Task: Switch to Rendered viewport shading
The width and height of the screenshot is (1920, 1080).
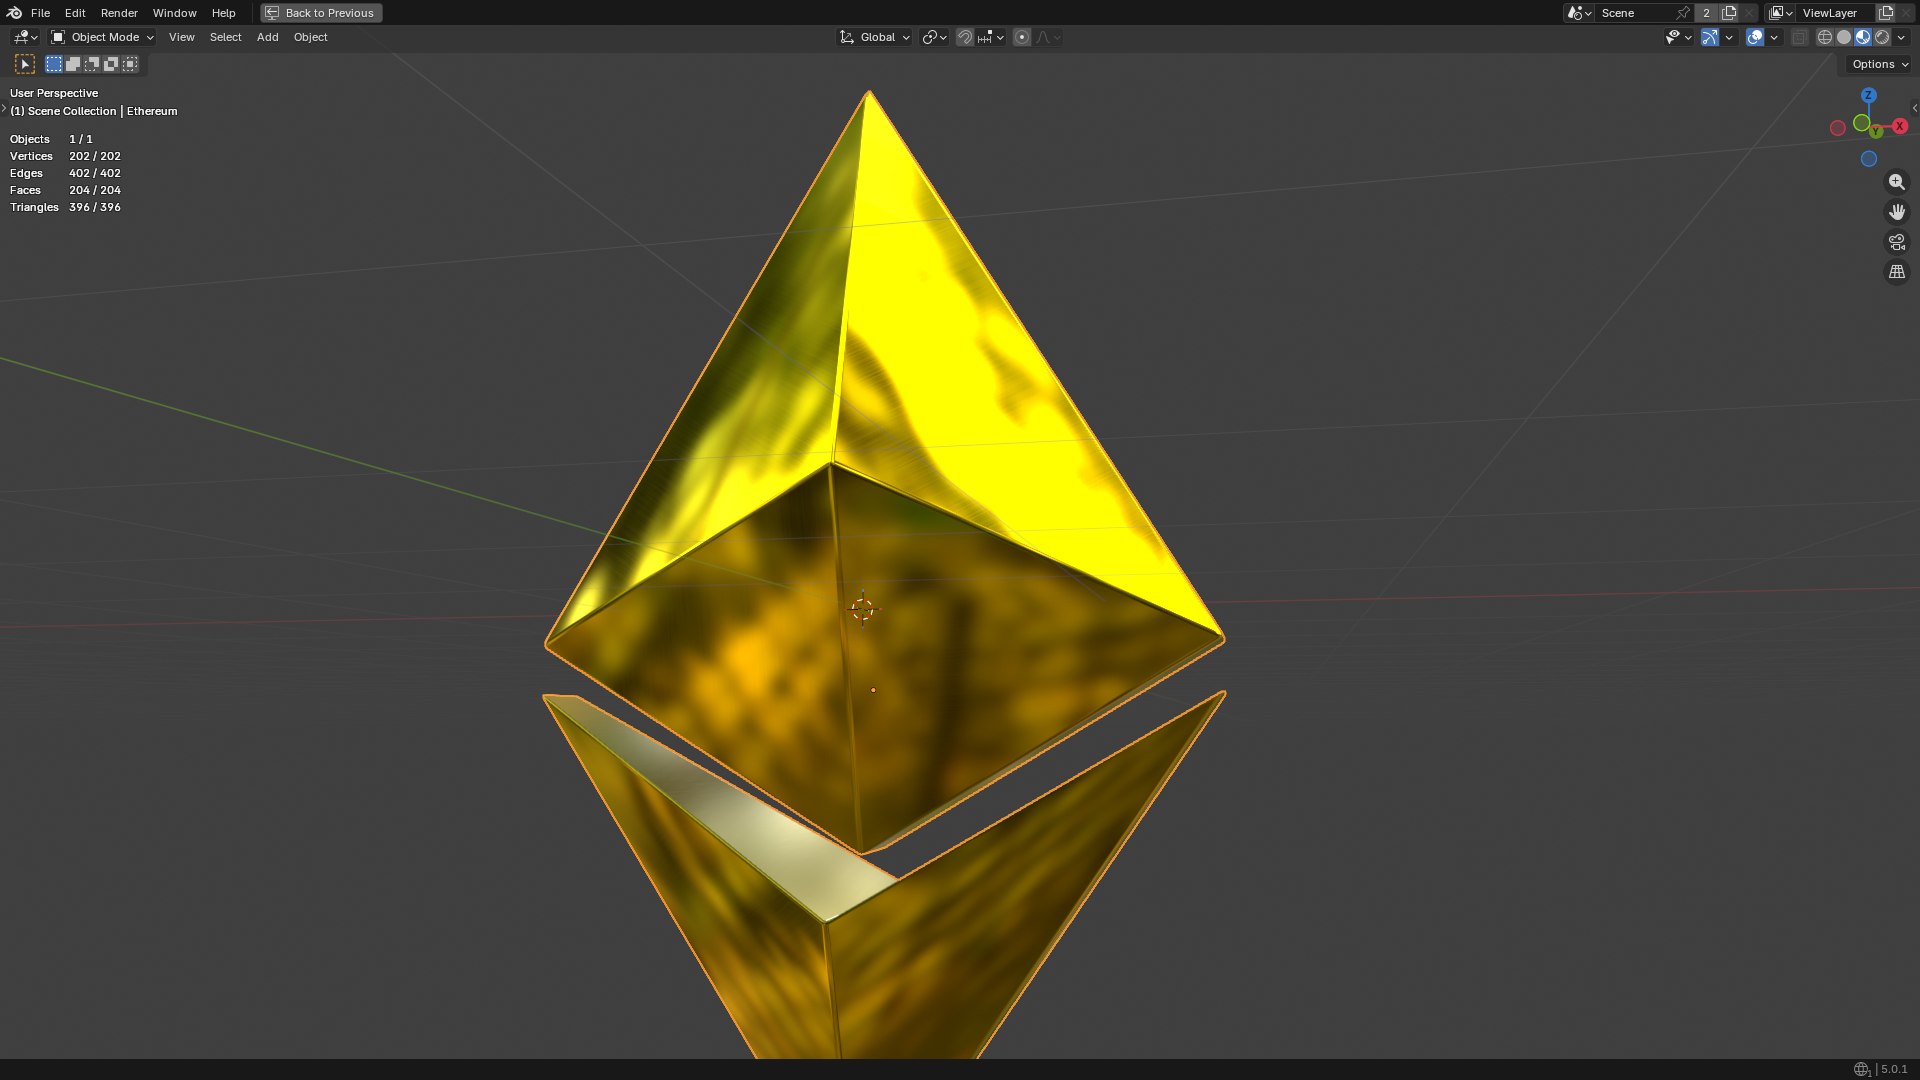Action: 1882,37
